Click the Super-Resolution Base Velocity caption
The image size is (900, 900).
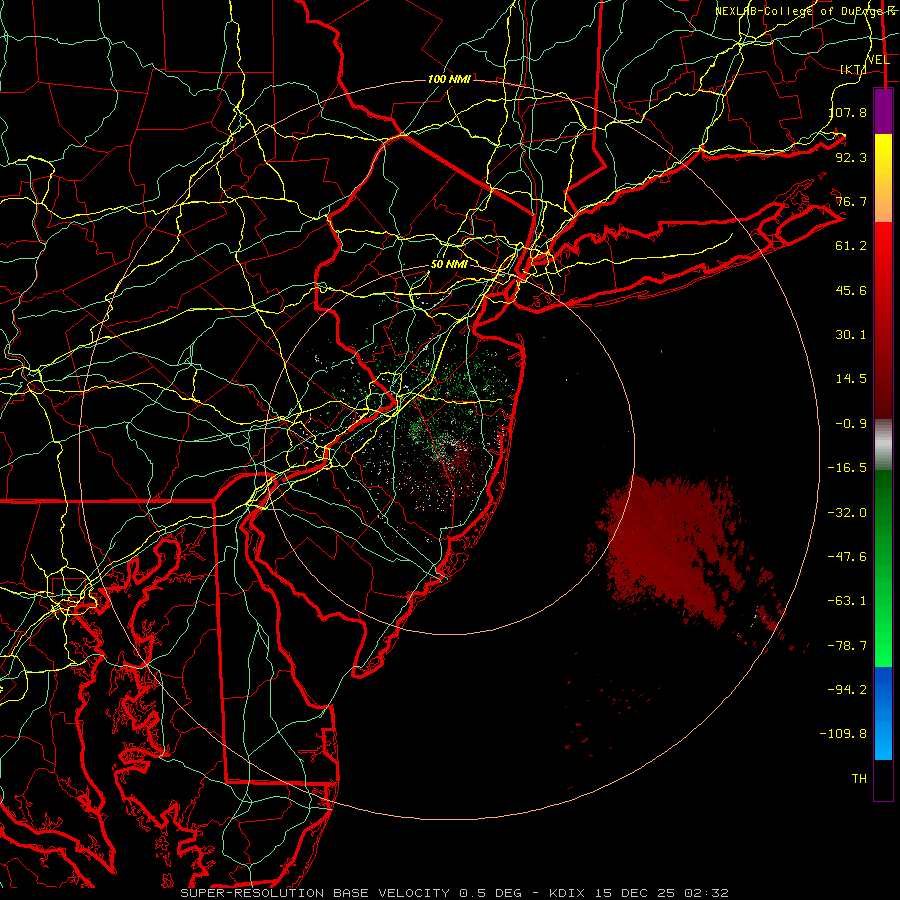[455, 893]
